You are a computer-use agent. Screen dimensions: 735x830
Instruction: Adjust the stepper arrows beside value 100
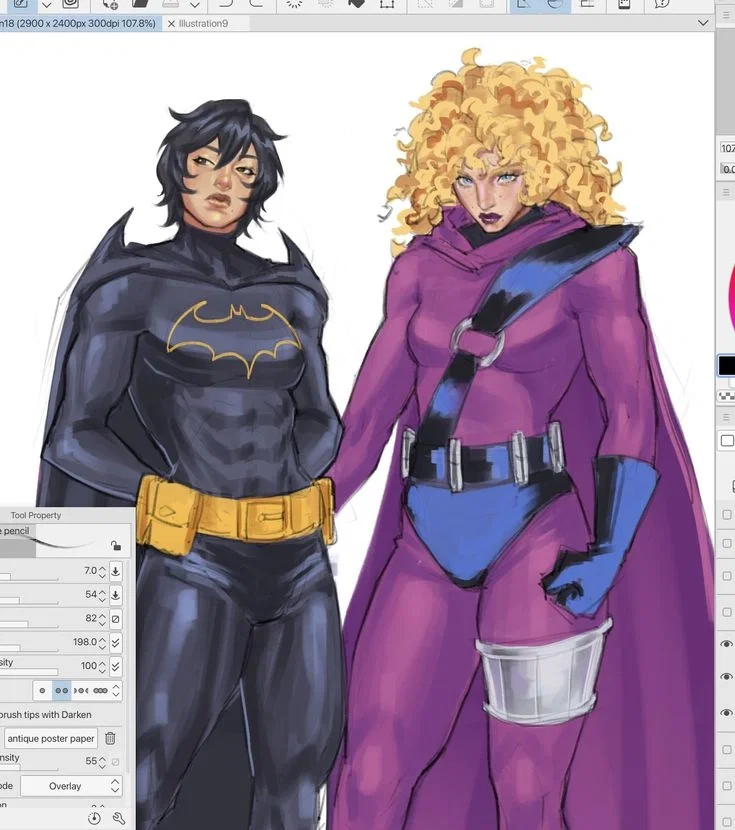click(102, 666)
